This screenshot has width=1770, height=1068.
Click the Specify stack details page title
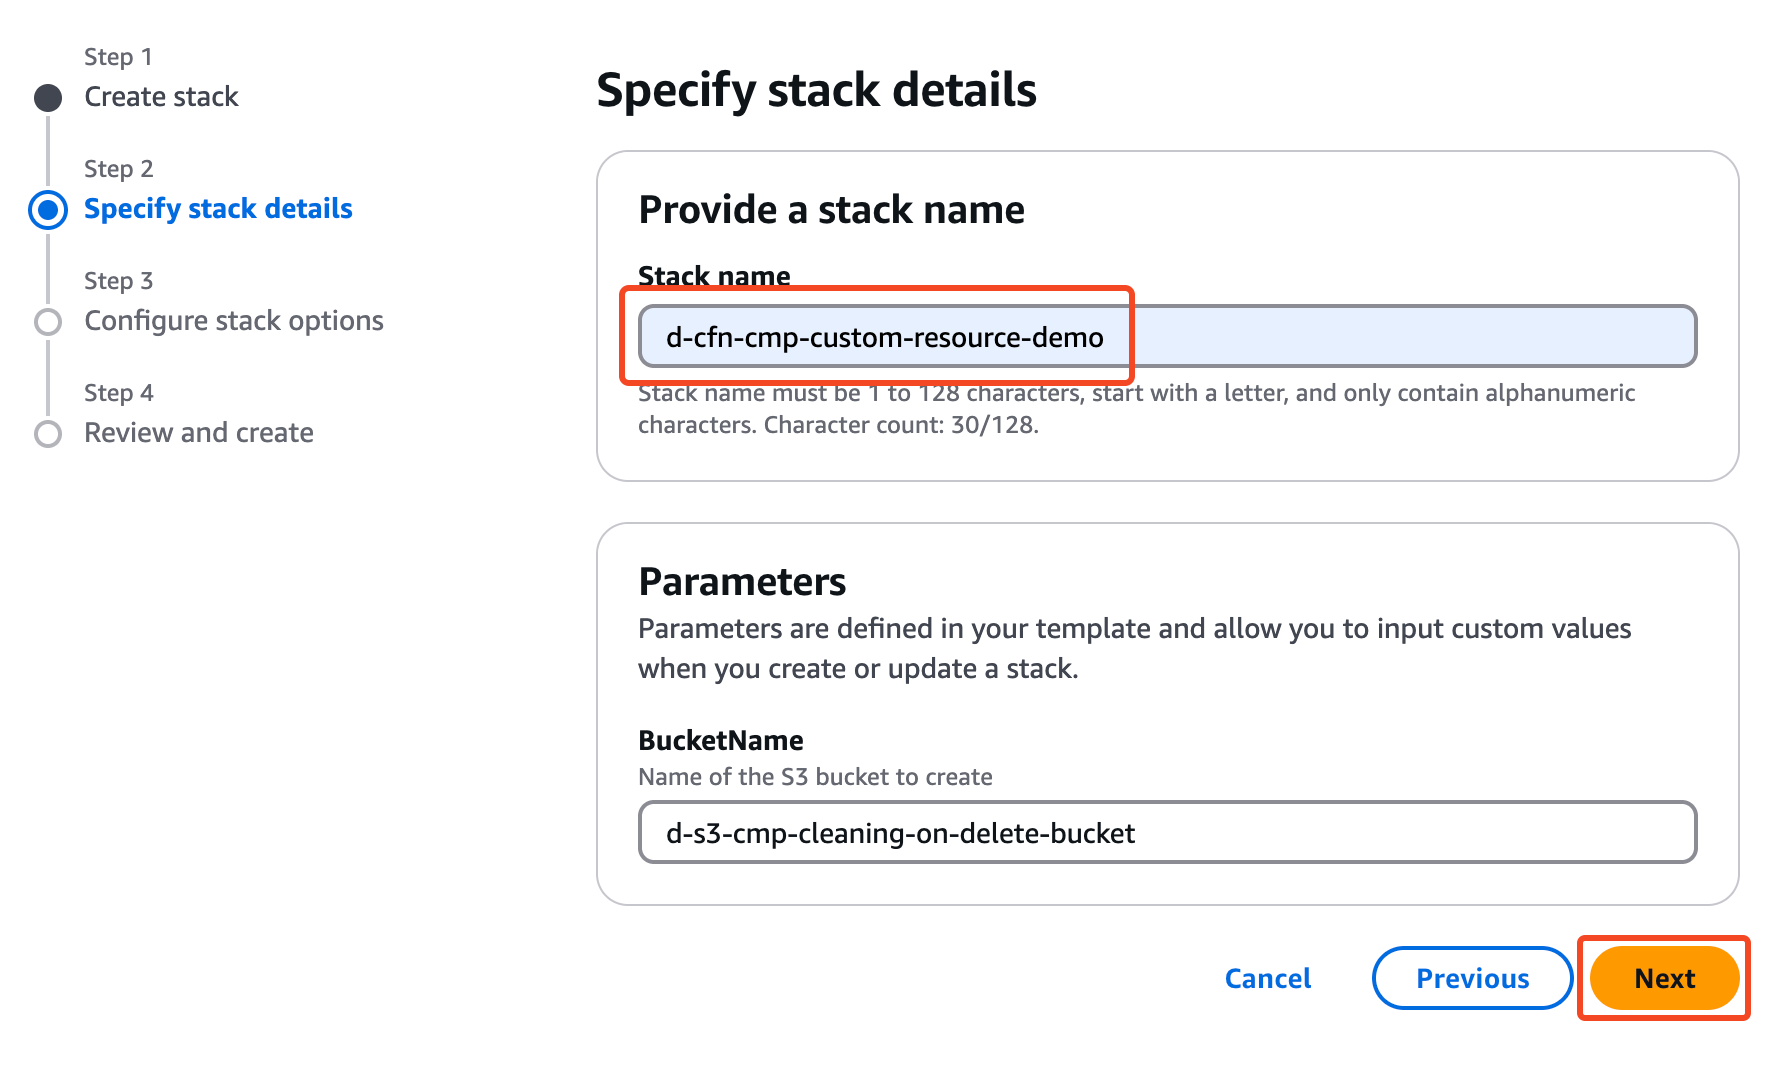click(816, 91)
